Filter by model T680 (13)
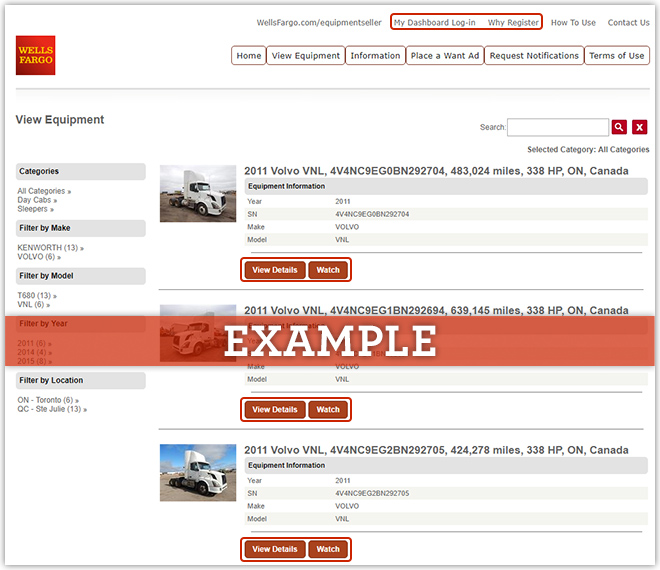Image resolution: width=660 pixels, height=570 pixels. click(x=37, y=296)
